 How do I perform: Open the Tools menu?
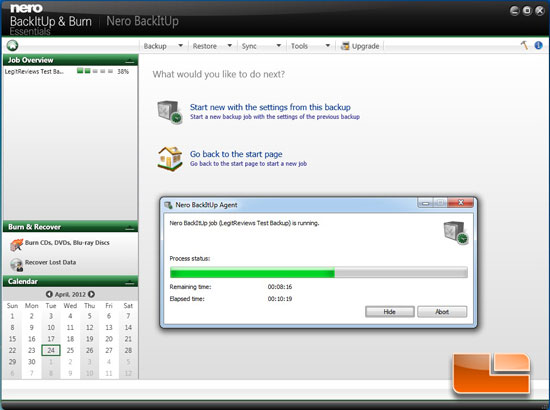[x=299, y=46]
